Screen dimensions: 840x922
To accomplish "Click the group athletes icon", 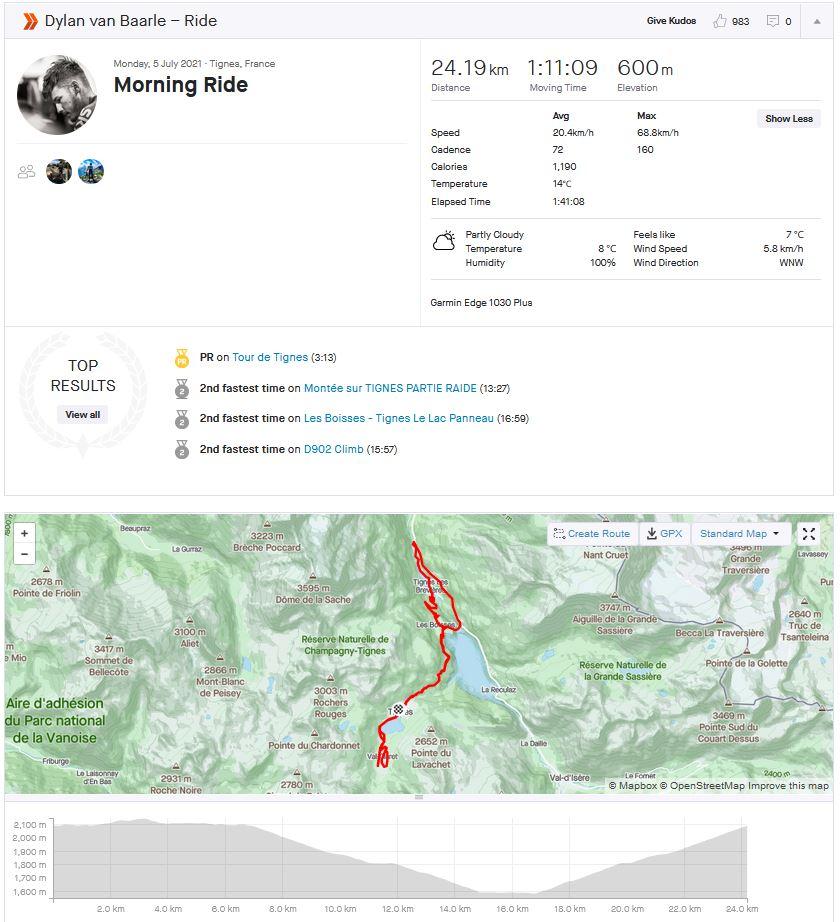I will 27,172.
